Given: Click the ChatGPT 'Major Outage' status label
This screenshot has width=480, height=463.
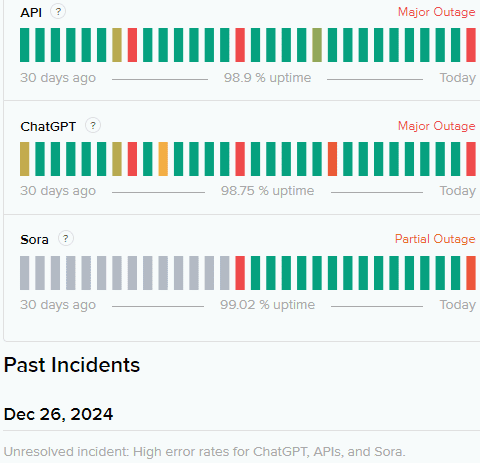Looking at the screenshot, I should pyautogui.click(x=436, y=126).
